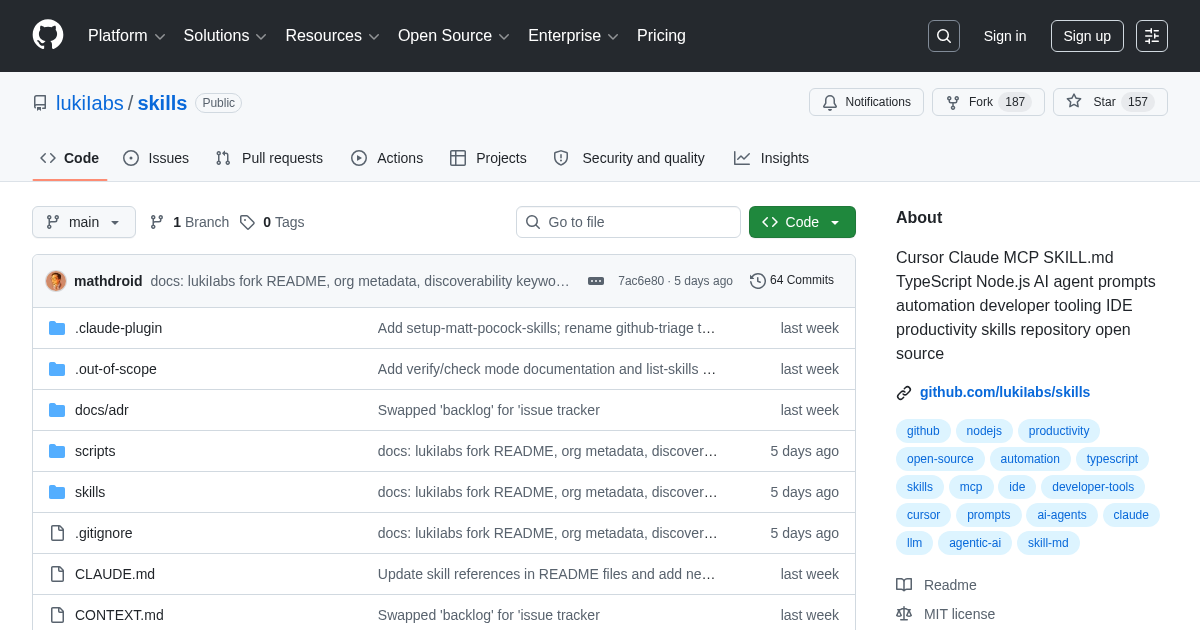Switch to the Projects tab

pos(488,158)
